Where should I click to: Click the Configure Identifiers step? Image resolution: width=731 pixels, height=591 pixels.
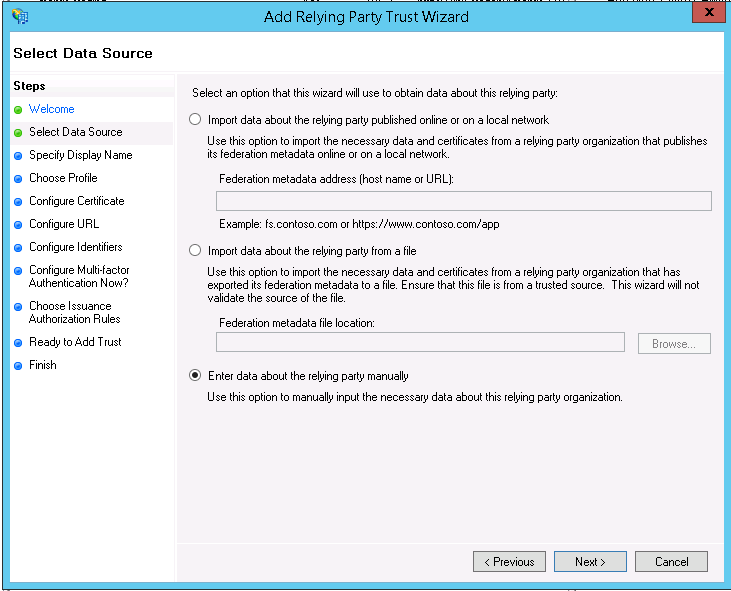click(x=76, y=247)
